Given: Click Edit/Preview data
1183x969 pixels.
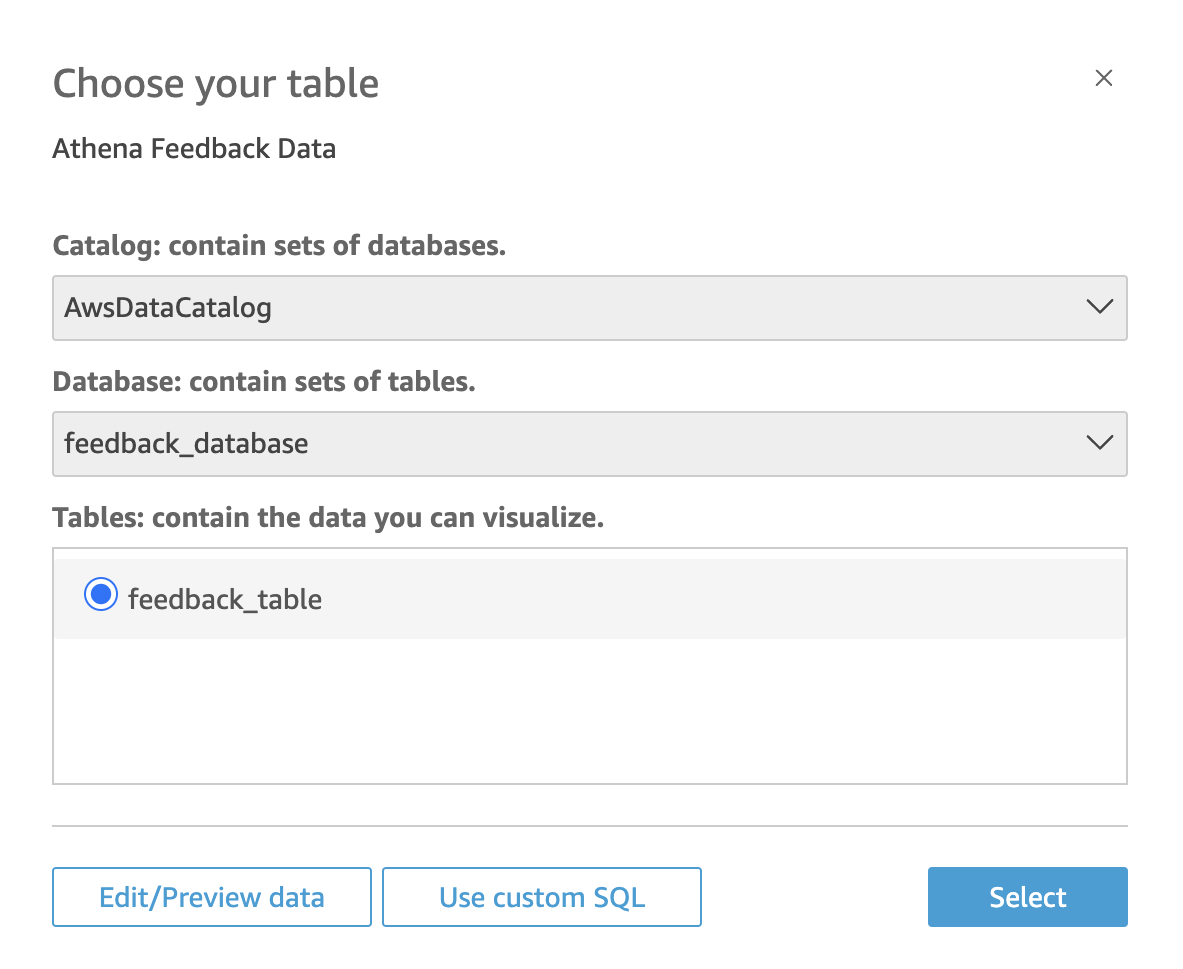Looking at the screenshot, I should point(211,896).
